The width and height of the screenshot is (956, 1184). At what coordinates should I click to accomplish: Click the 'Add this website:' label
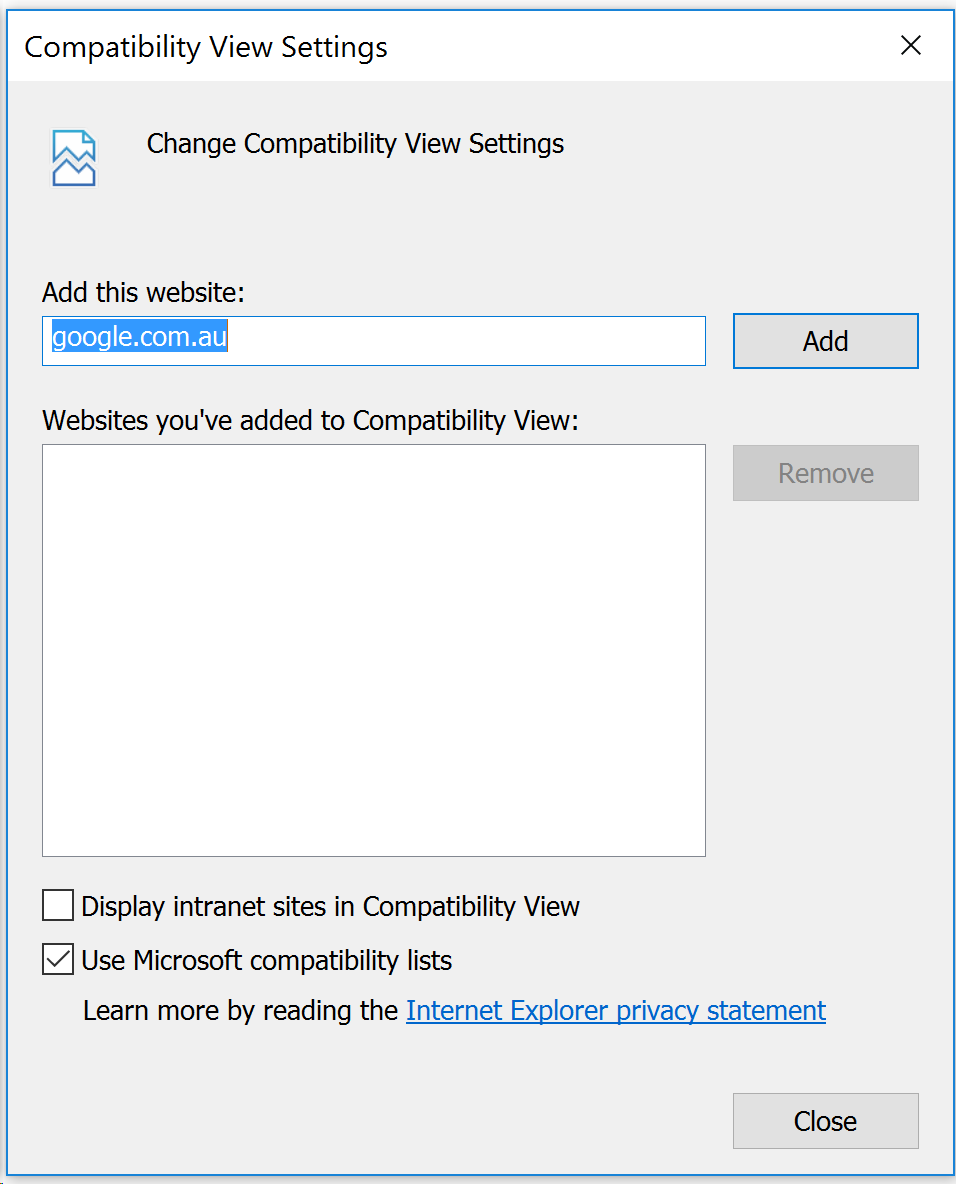pyautogui.click(x=143, y=292)
